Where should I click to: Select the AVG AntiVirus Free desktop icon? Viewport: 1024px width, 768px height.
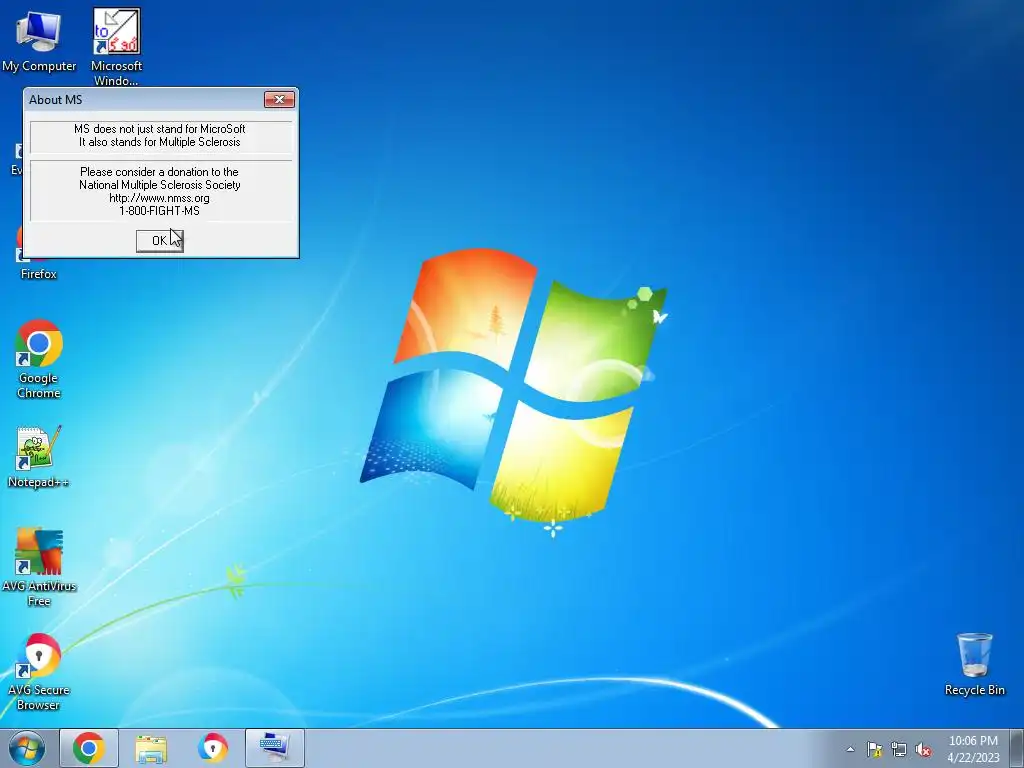[39, 567]
